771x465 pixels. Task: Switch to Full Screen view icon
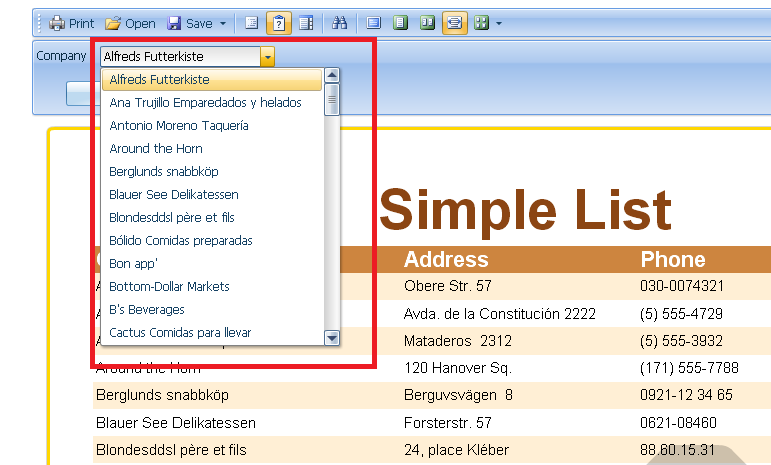374,23
